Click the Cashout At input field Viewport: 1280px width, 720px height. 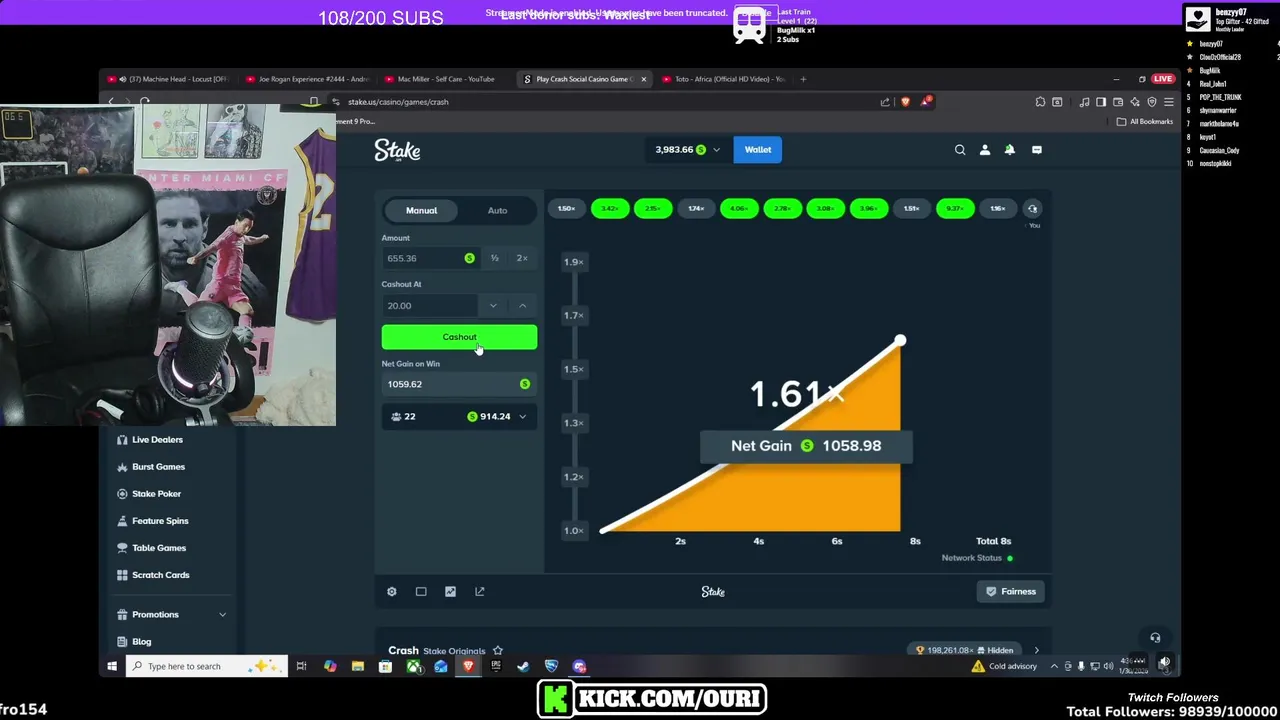click(x=428, y=306)
